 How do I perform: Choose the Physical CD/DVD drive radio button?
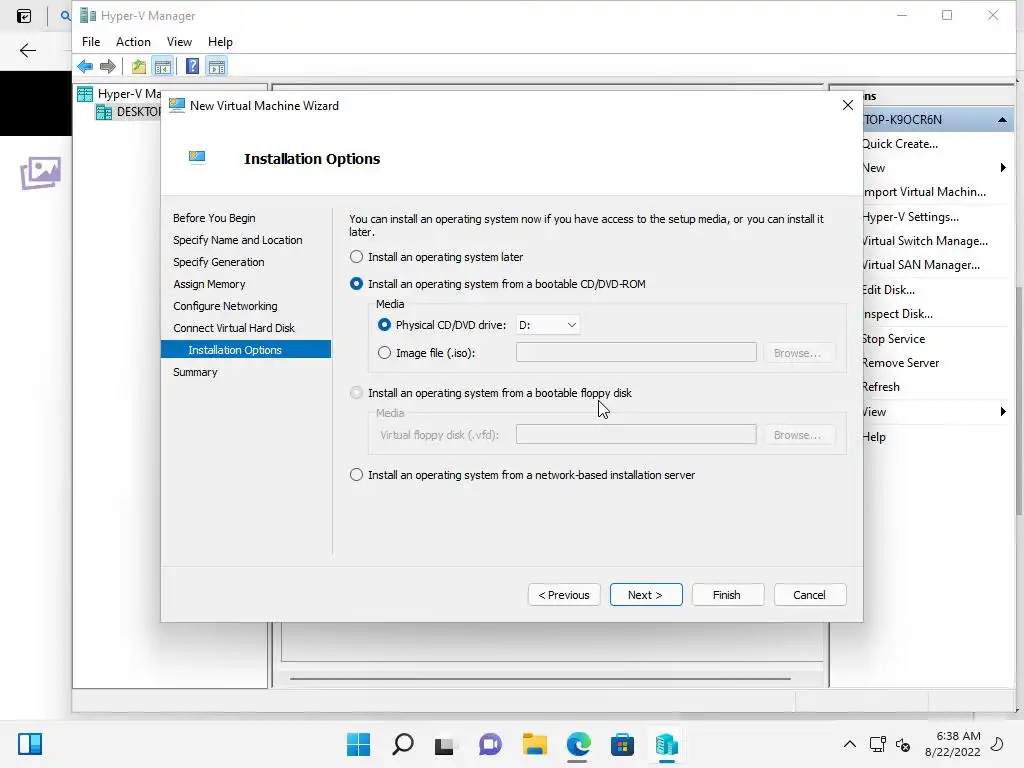click(384, 325)
